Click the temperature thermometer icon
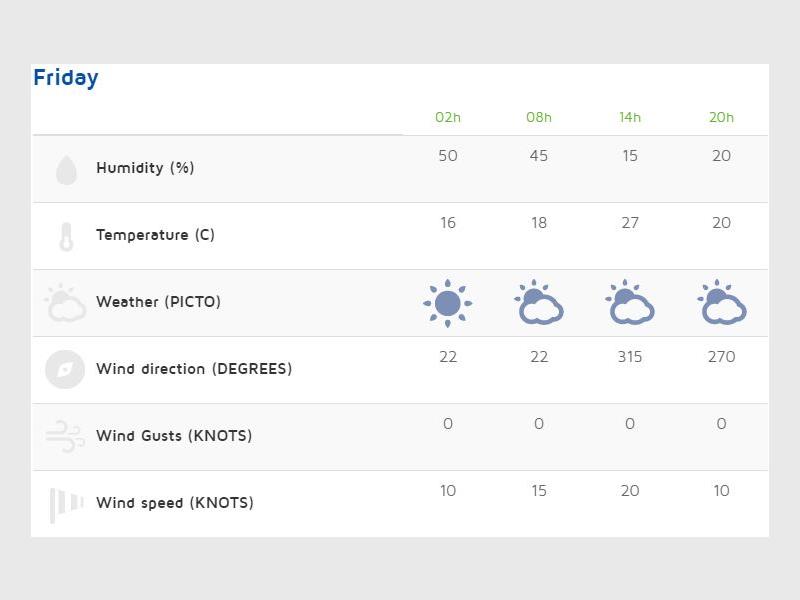 coord(66,237)
